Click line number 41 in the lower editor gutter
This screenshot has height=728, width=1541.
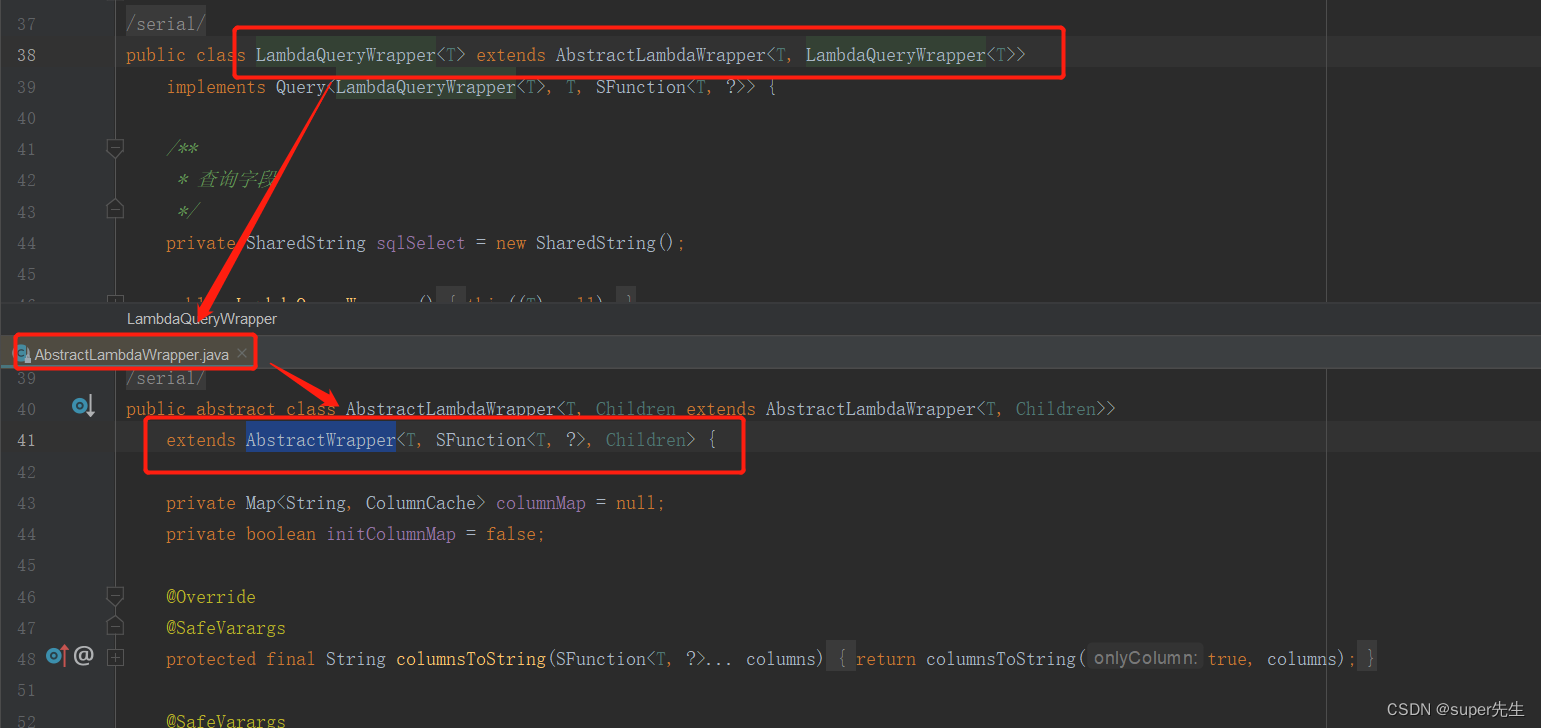(27, 440)
